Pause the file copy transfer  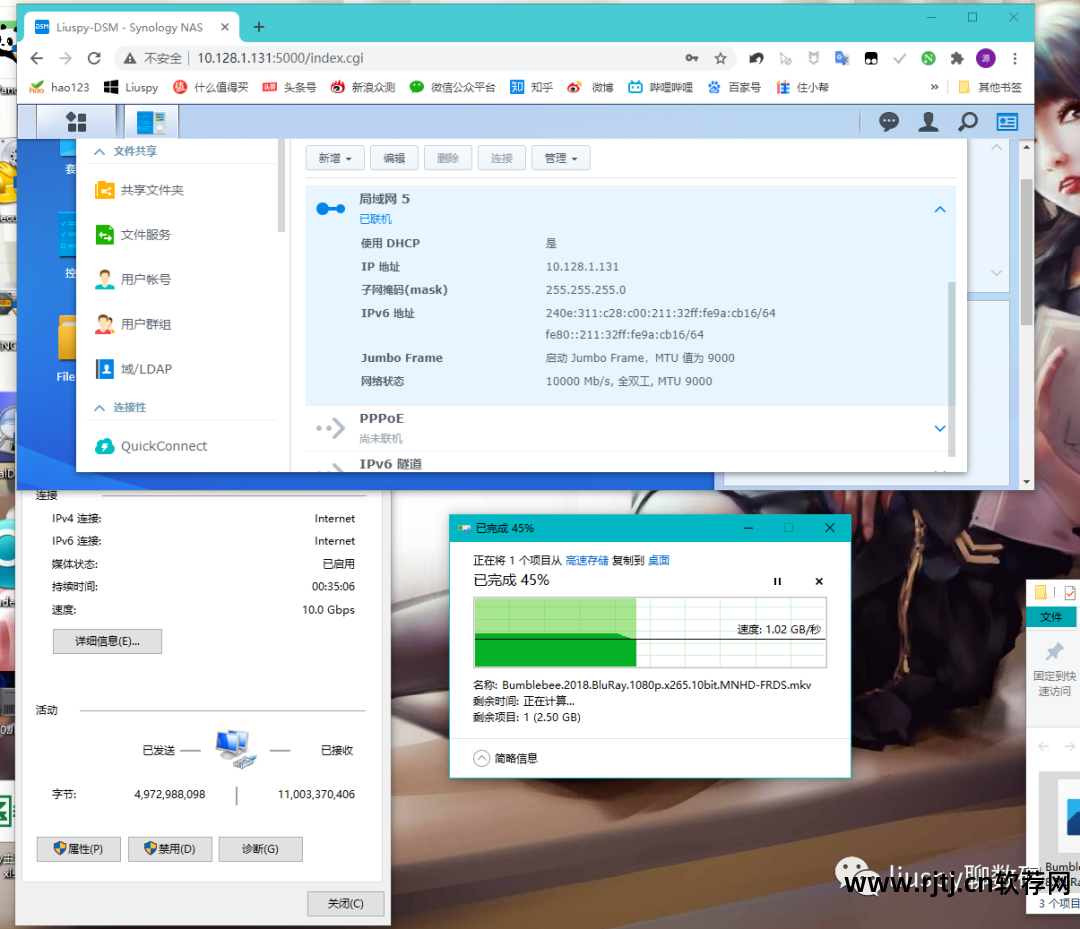tap(778, 581)
